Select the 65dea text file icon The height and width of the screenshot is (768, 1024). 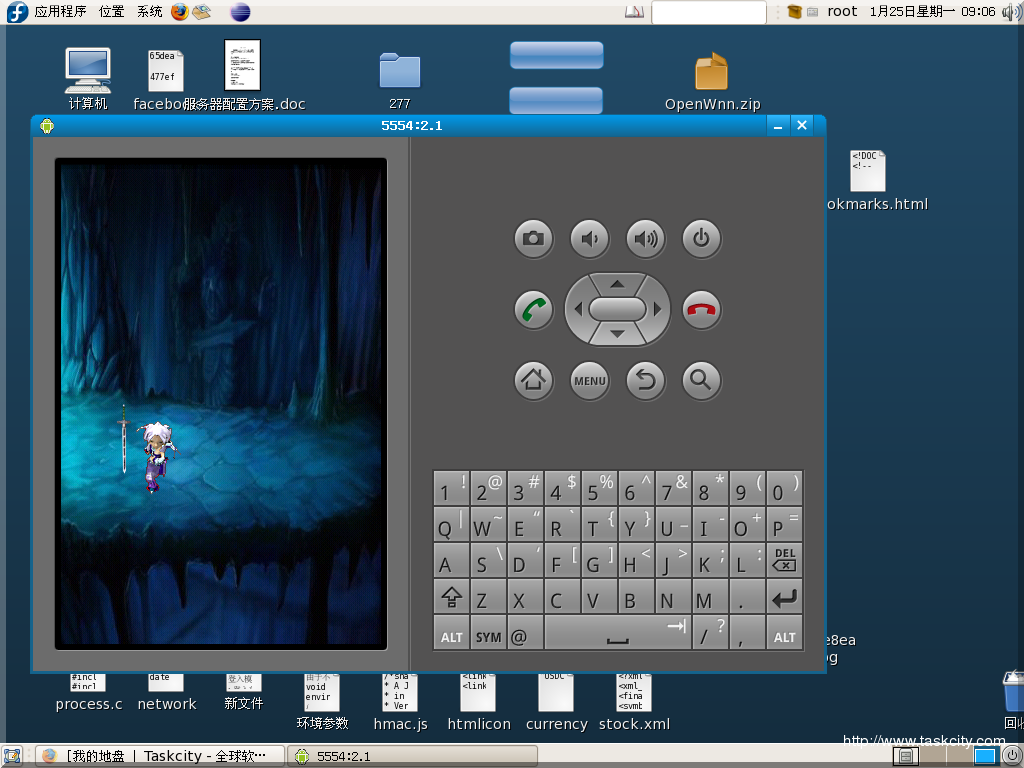(x=165, y=71)
